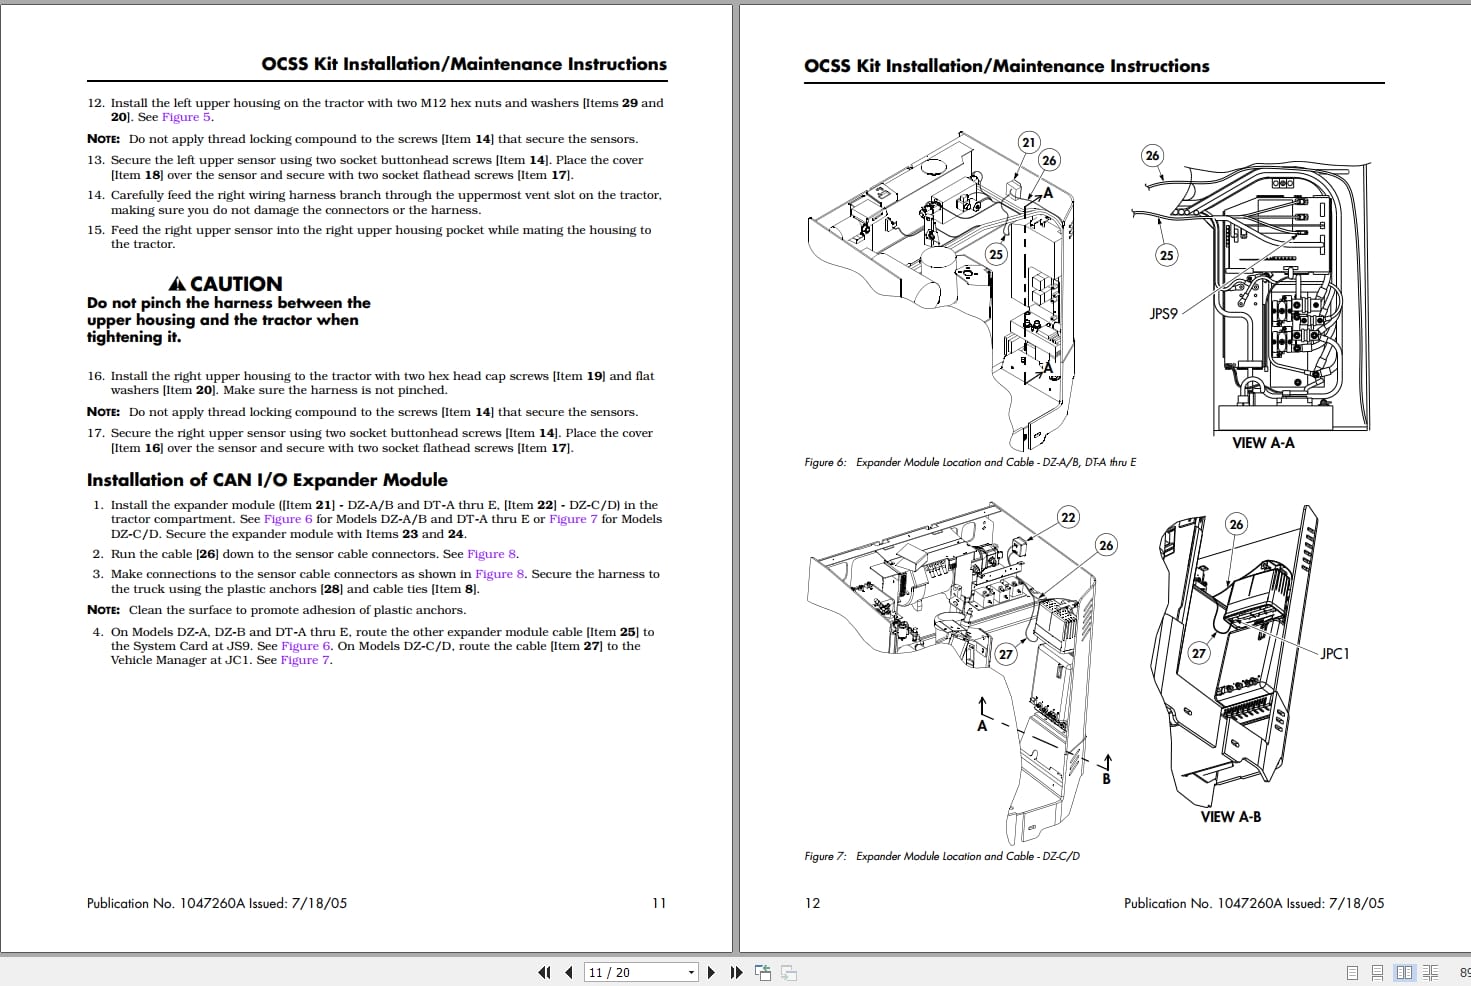This screenshot has width=1471, height=986.
Task: Click the Figure 6 link in step 1
Action: click(x=289, y=519)
